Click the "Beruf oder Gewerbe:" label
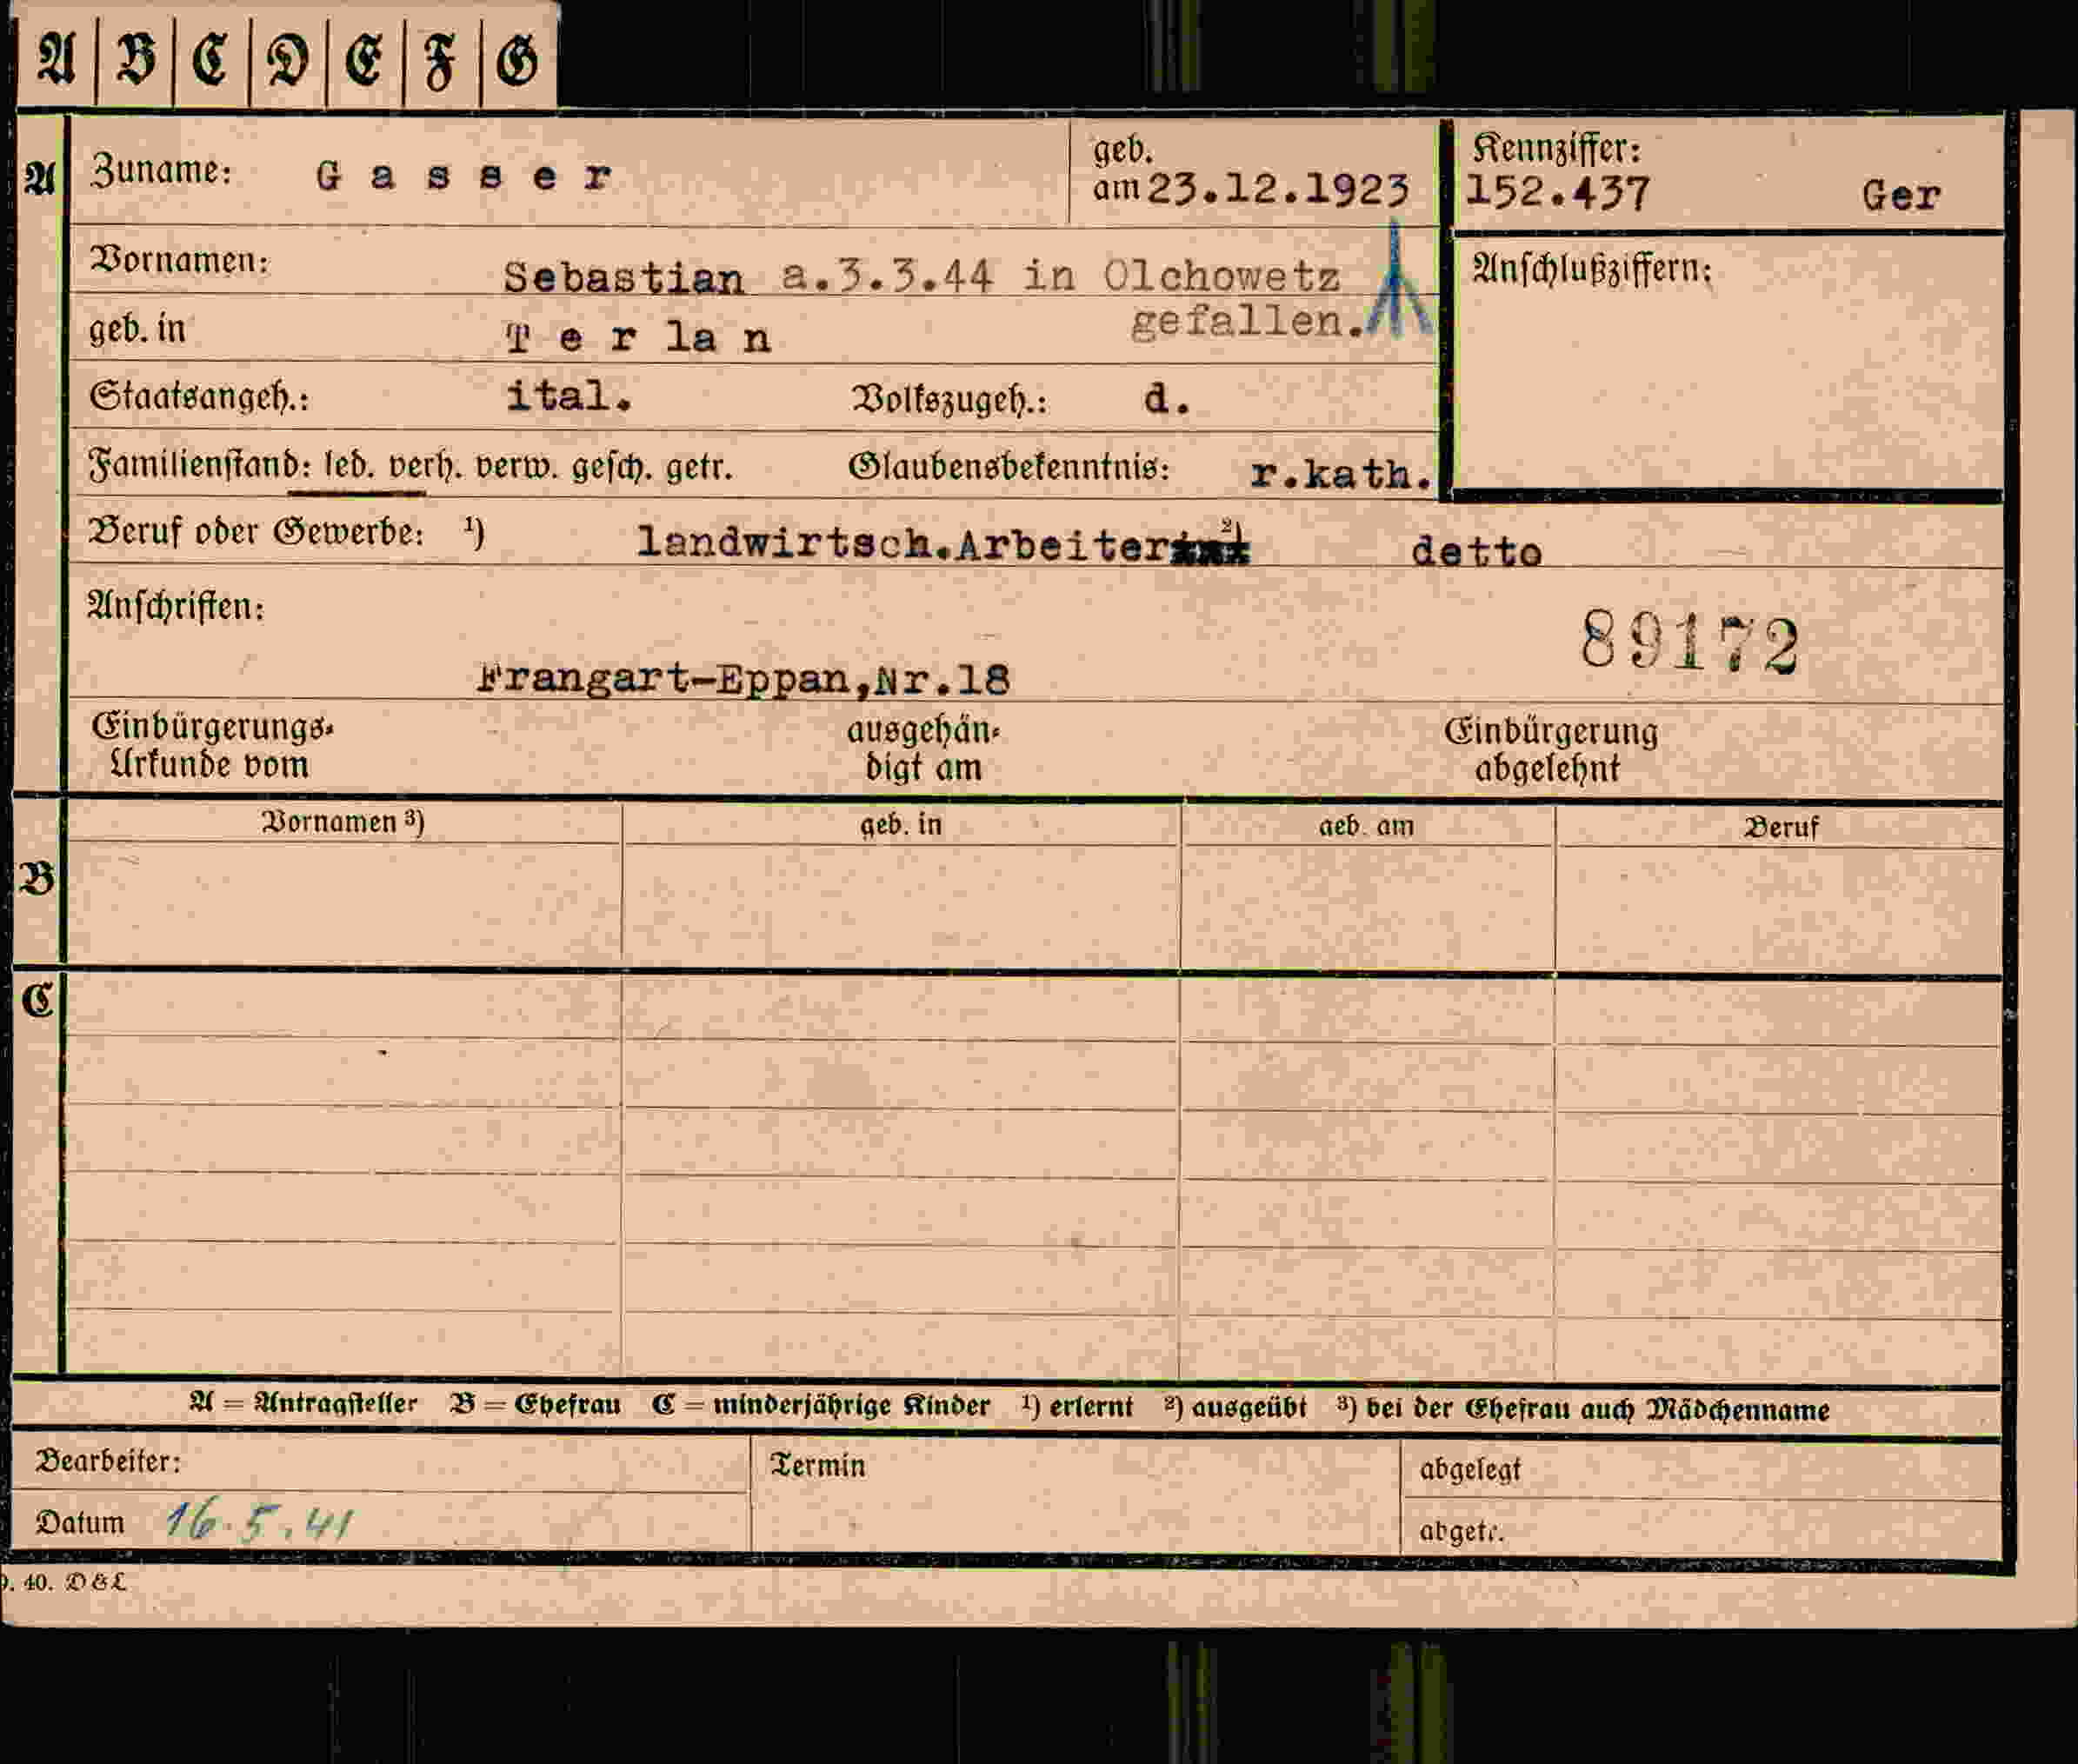The image size is (2078, 1764). [256, 532]
